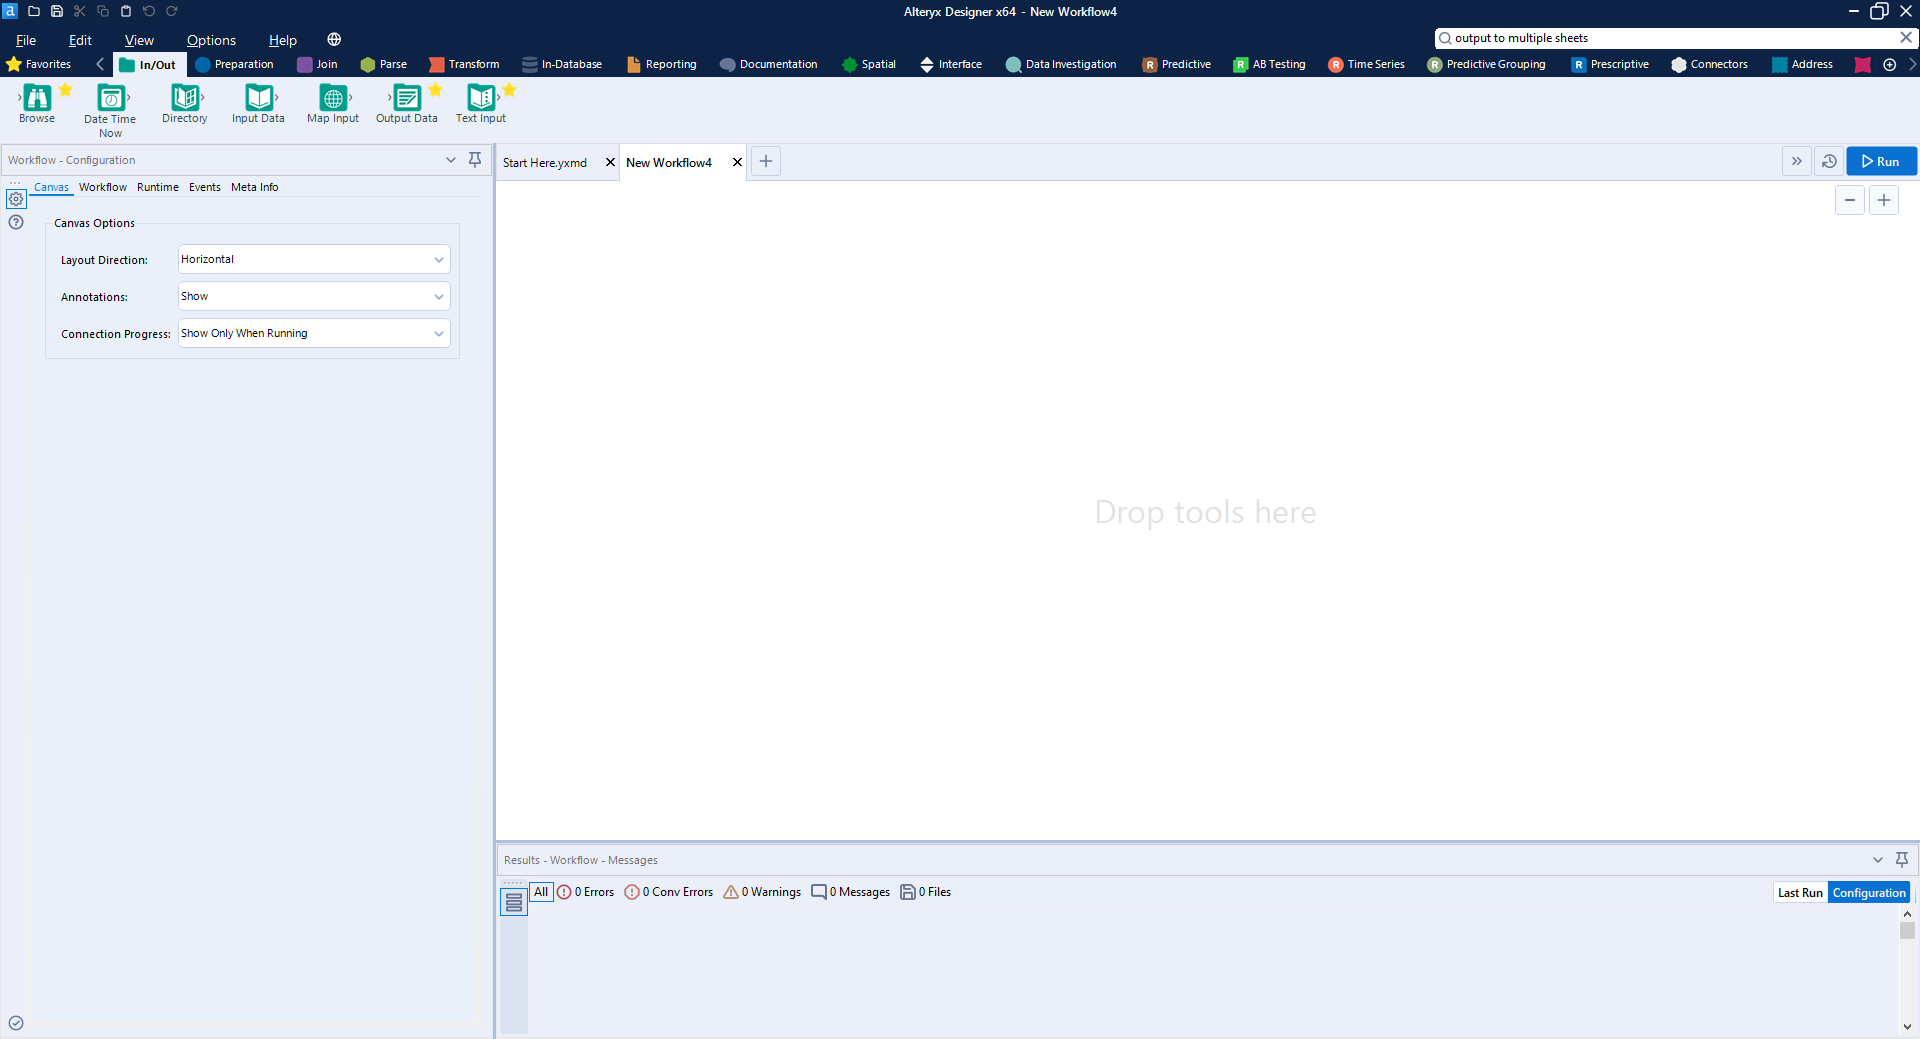Image resolution: width=1920 pixels, height=1039 pixels.
Task: Click the Browse tool favorite star
Action: [x=66, y=90]
